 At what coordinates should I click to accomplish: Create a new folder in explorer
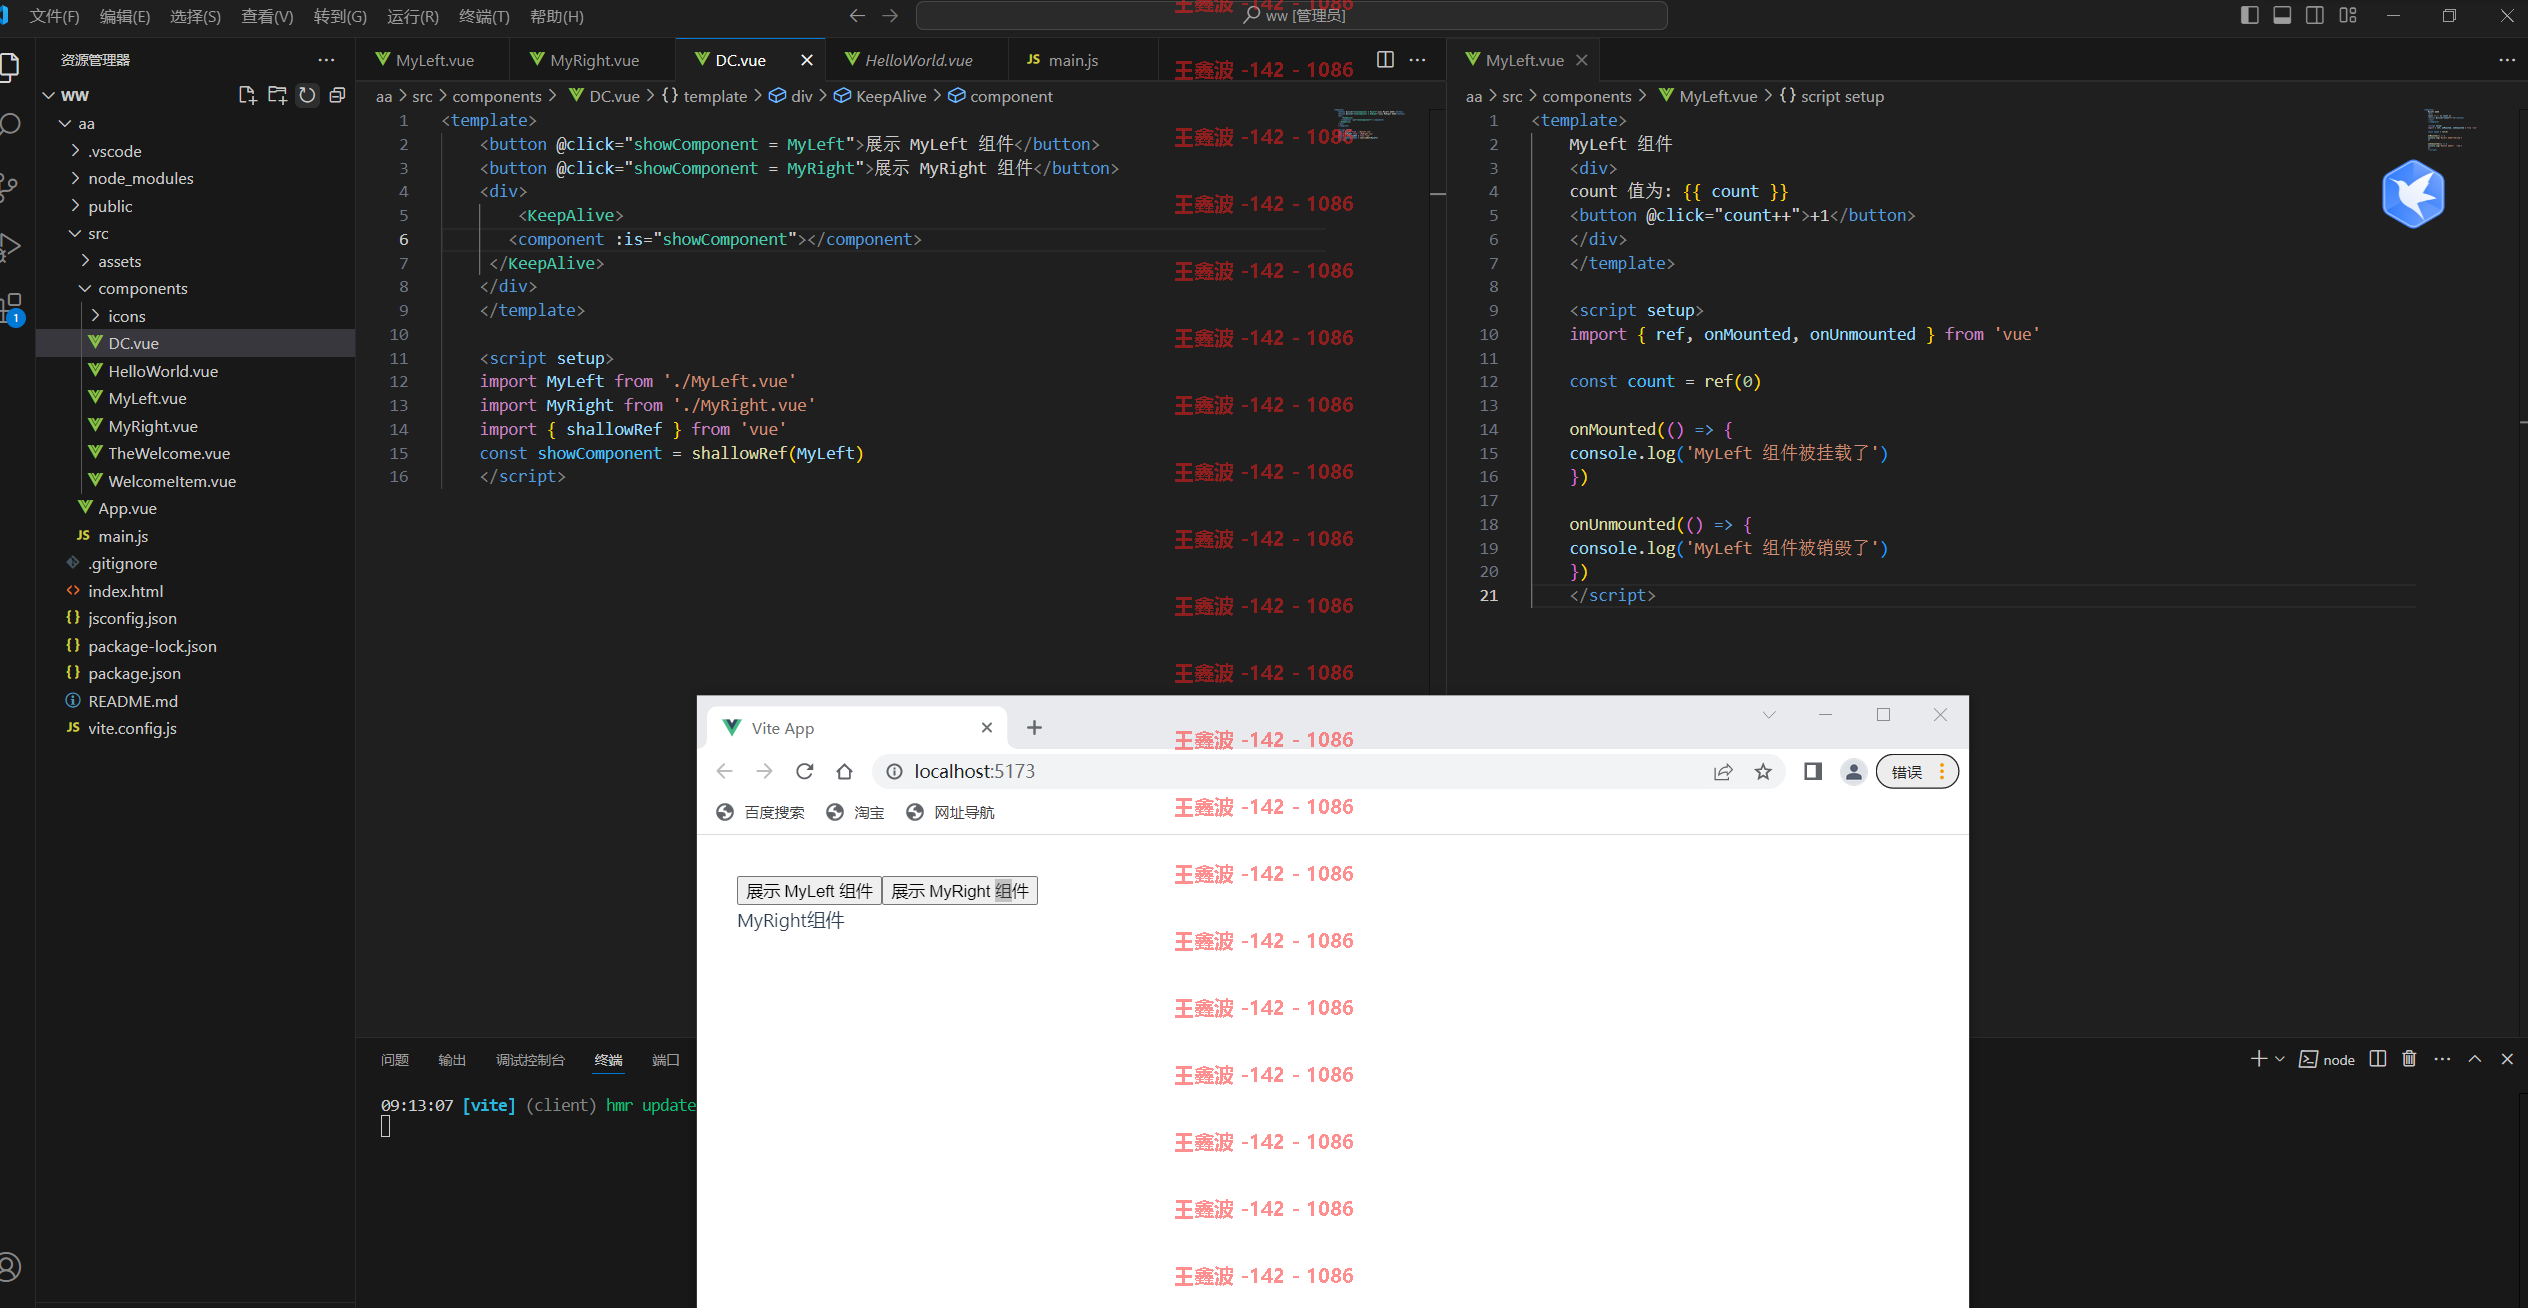pos(277,95)
